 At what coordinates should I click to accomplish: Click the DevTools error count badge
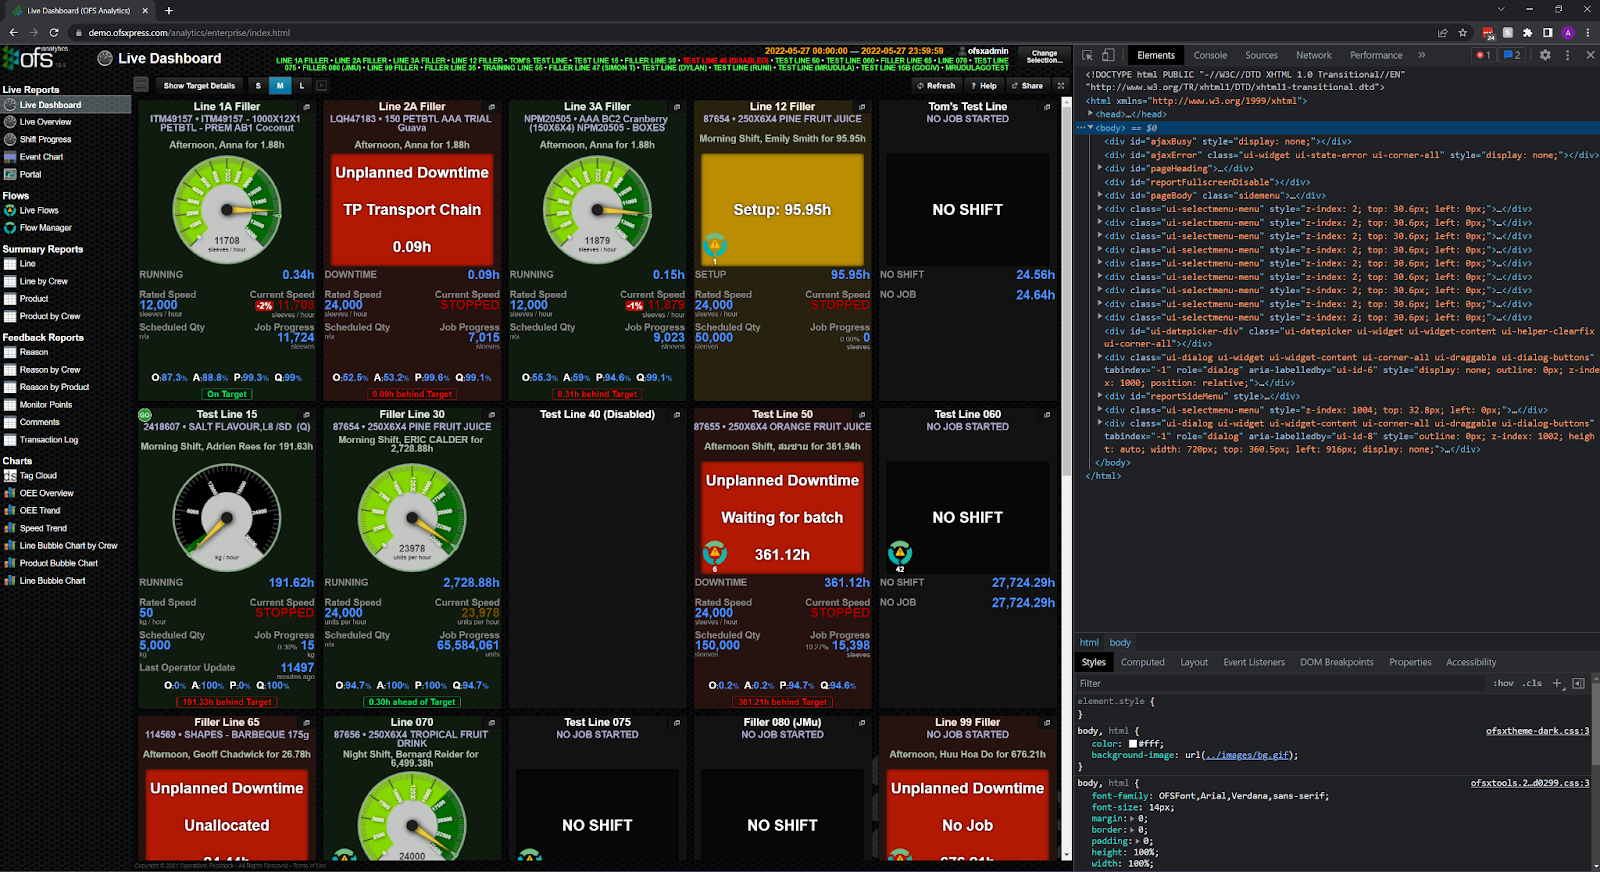(1483, 55)
